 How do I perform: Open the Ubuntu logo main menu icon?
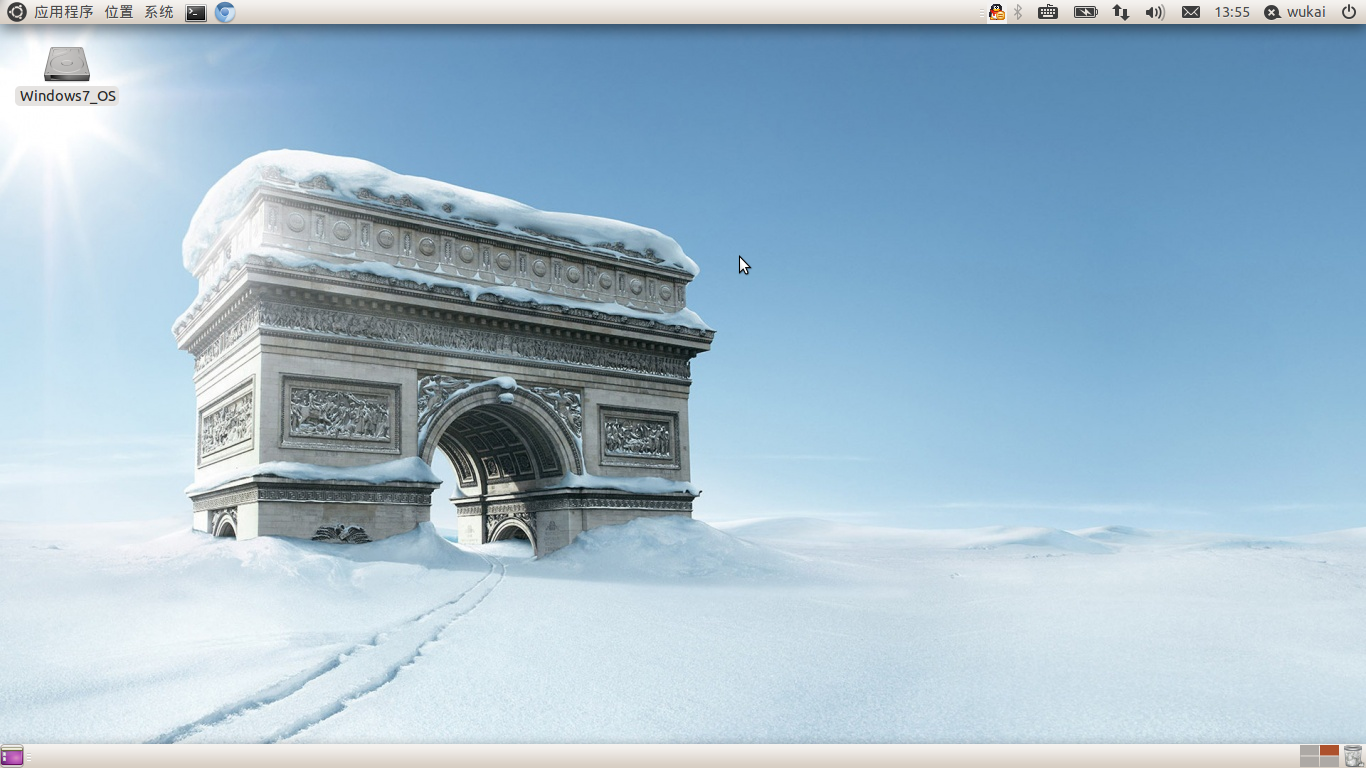tap(16, 12)
